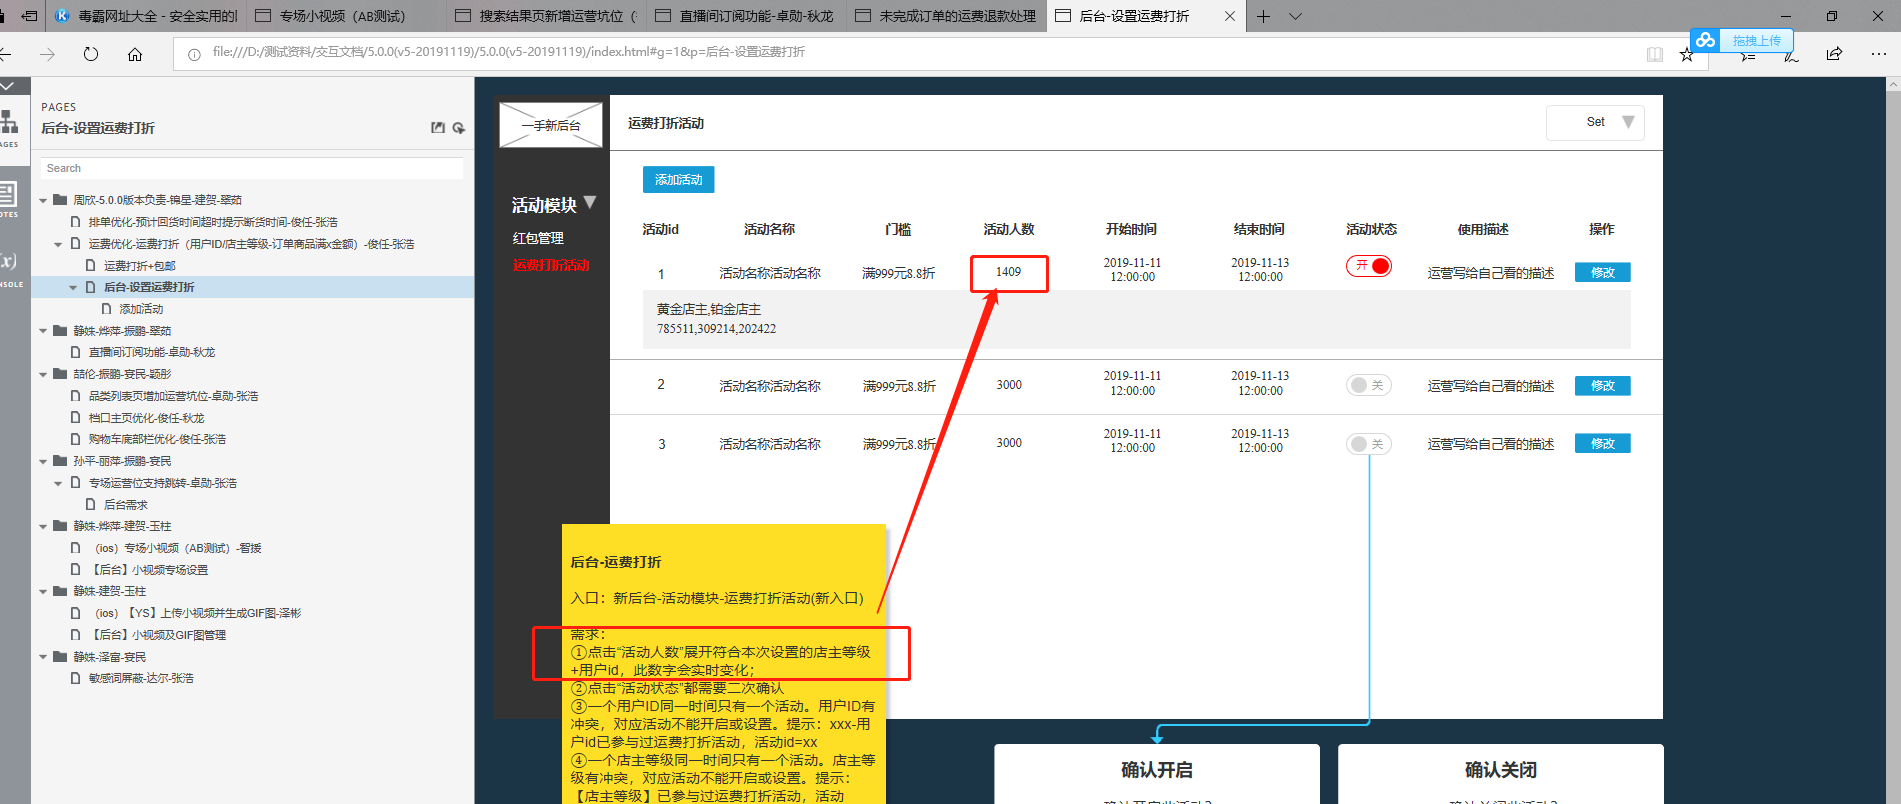This screenshot has height=804, width=1901.
Task: Toggle activity 3 status switch on
Action: coord(1369,444)
